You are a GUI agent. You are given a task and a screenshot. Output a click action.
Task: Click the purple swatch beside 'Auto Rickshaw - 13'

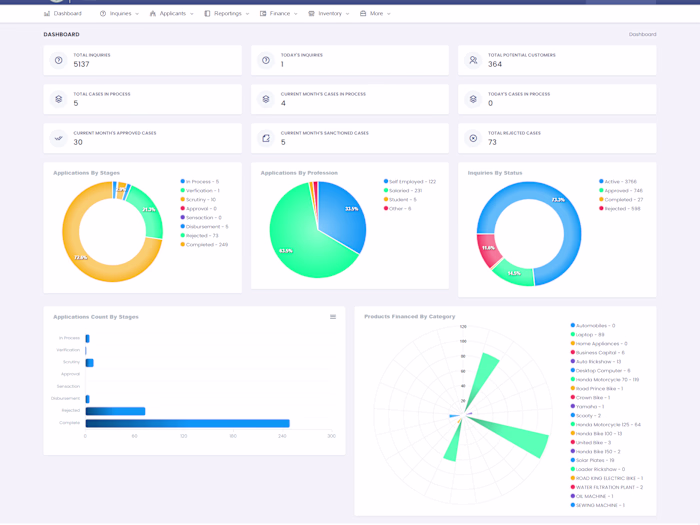[573, 361]
